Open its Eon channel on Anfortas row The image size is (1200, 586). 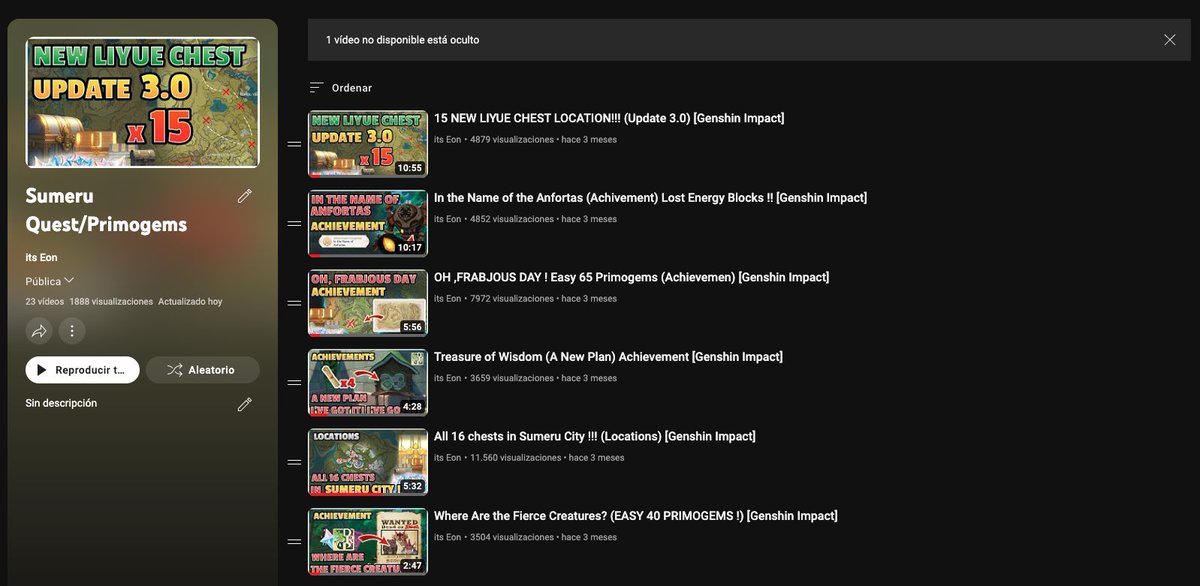coord(447,219)
